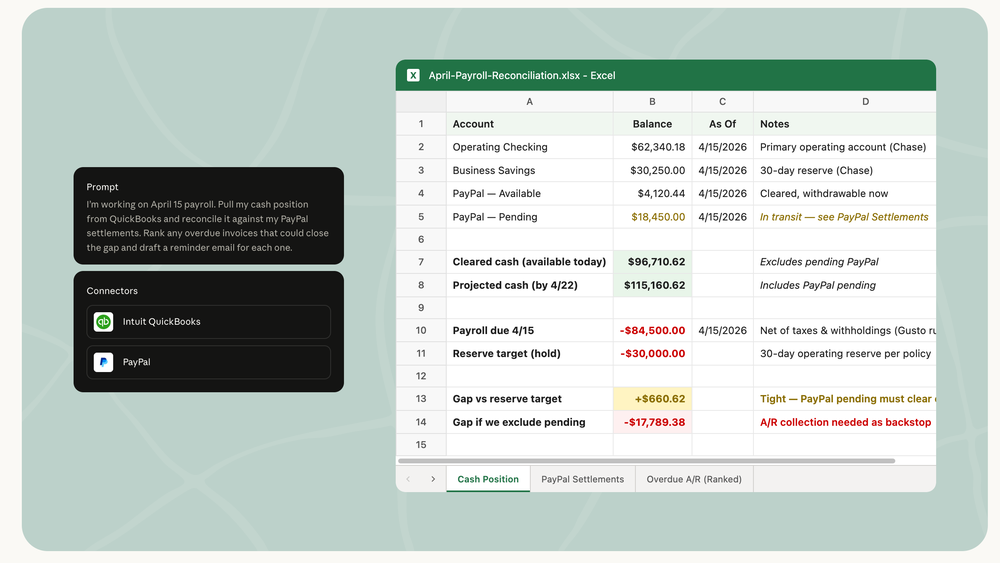Click the 30-day operating reserve per policy note
Viewport: 1000px width, 563px height.
coord(845,353)
